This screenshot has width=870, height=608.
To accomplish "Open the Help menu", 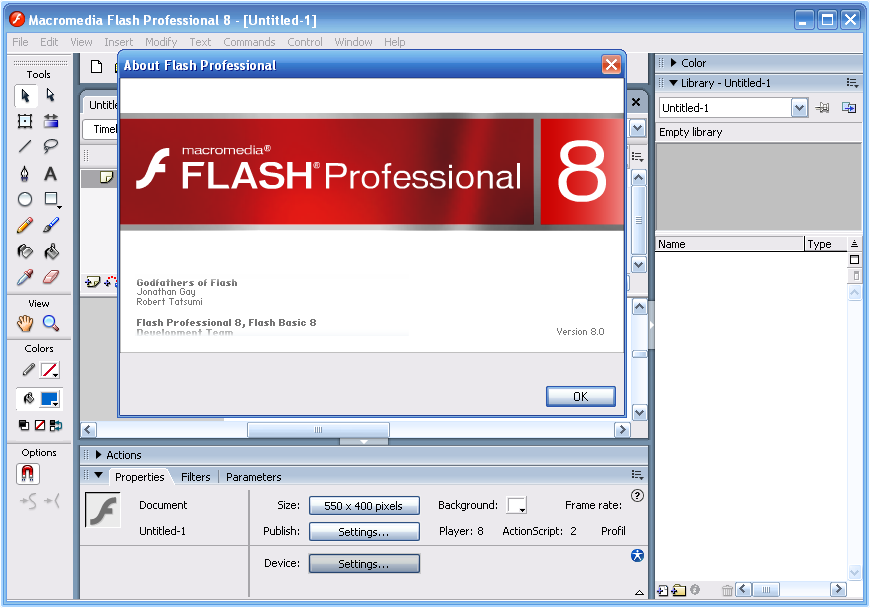I will [x=394, y=42].
